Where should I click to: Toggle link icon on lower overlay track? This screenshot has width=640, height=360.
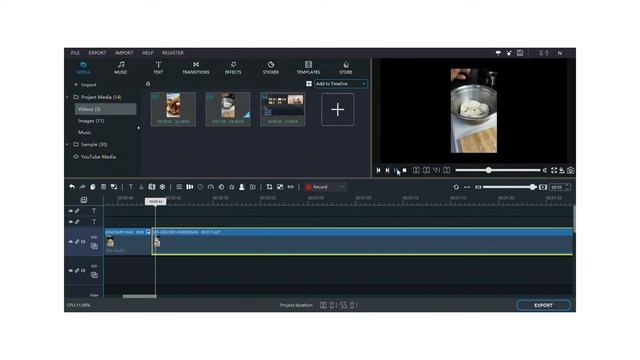77,271
